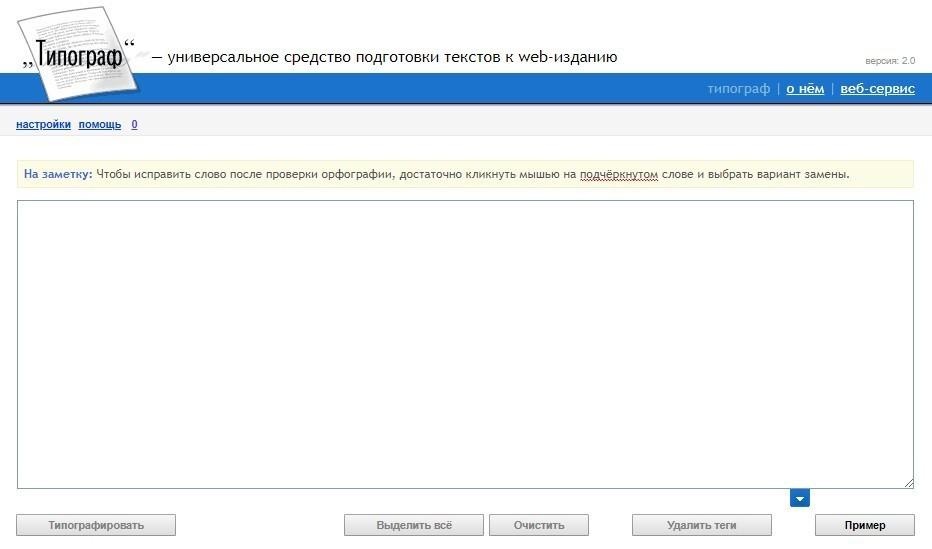Click the «На заметку:» note label
Image resolution: width=932 pixels, height=549 pixels.
(x=58, y=174)
